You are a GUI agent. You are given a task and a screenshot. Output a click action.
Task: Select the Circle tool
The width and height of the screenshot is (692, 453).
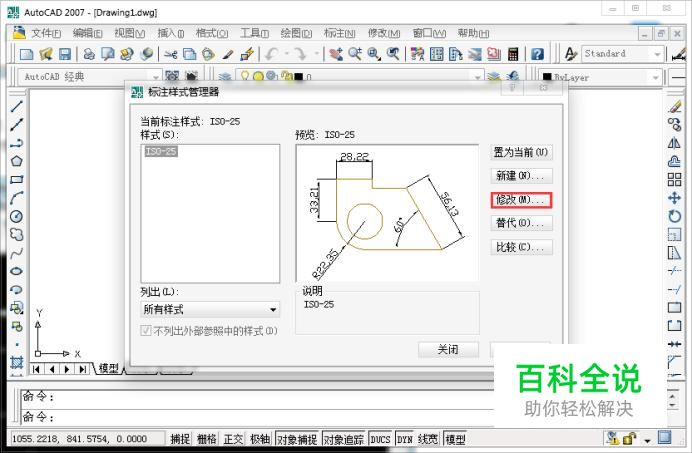[x=16, y=216]
